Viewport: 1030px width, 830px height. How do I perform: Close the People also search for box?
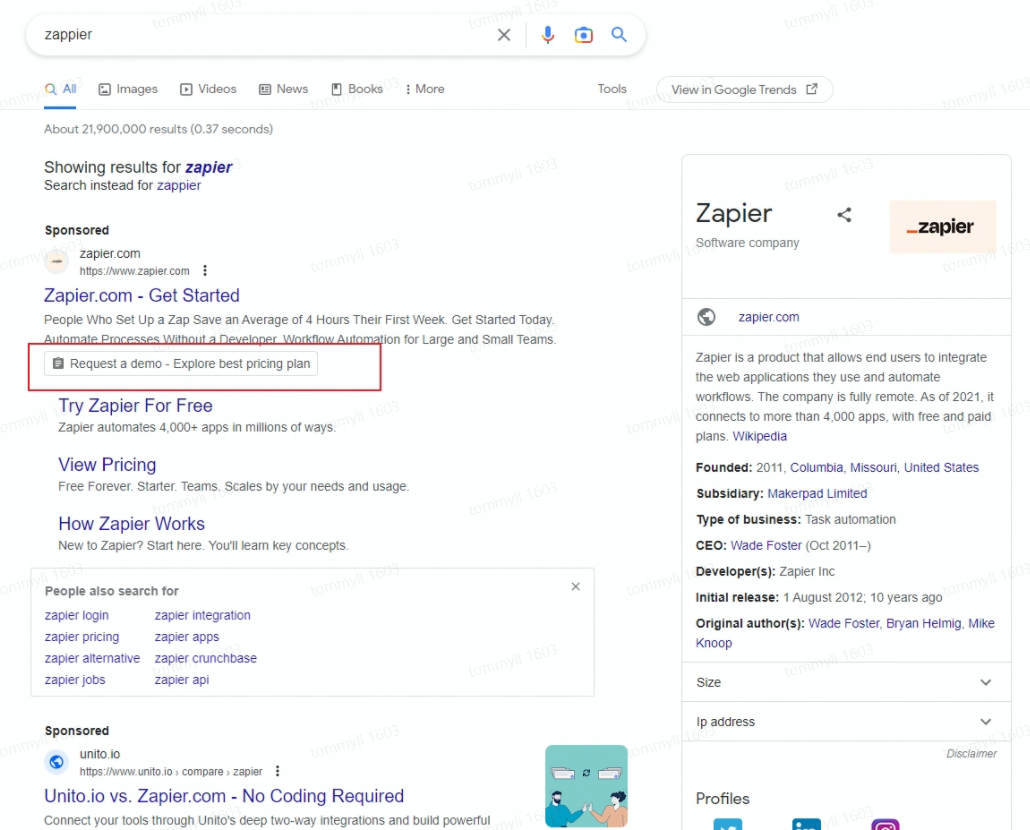click(x=575, y=586)
